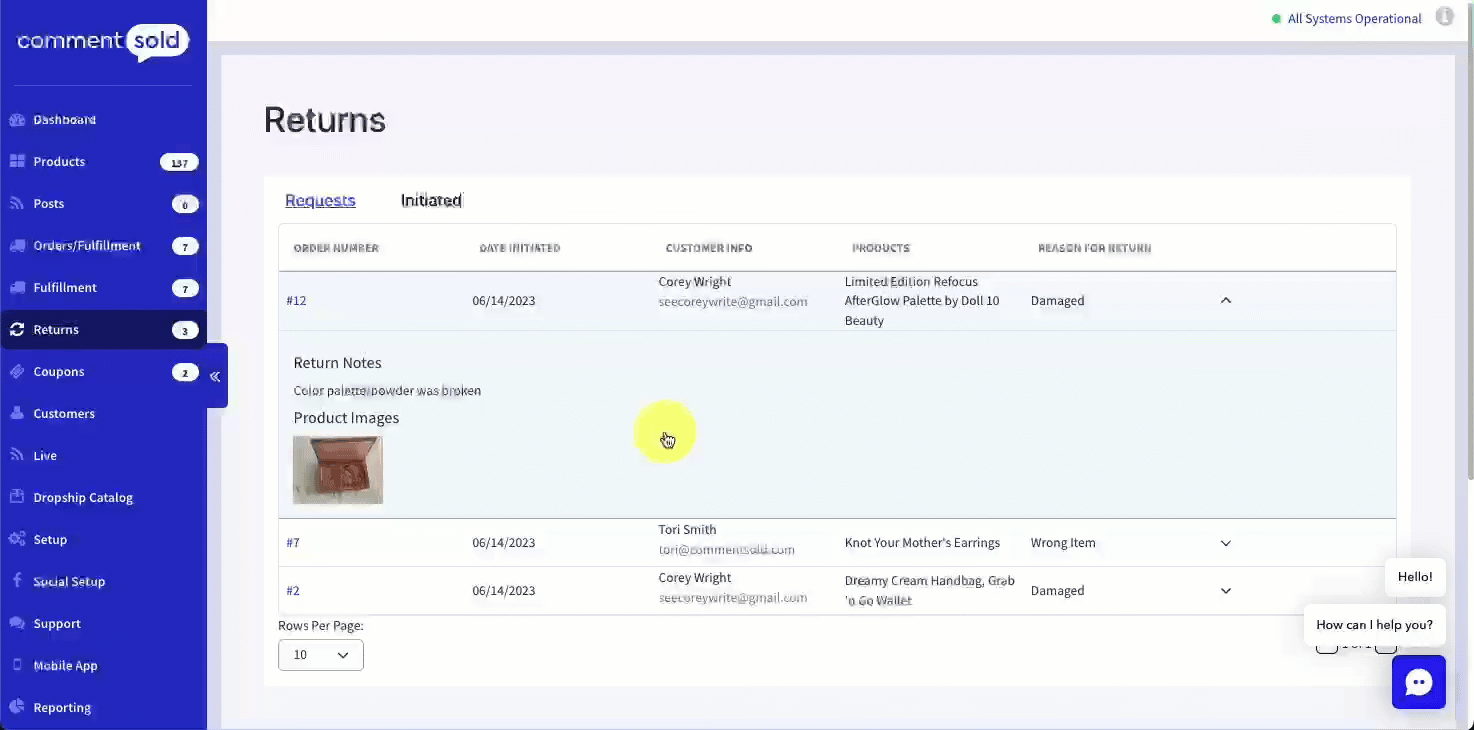The image size is (1474, 730).
Task: Select the Requests tab
Action: point(320,200)
